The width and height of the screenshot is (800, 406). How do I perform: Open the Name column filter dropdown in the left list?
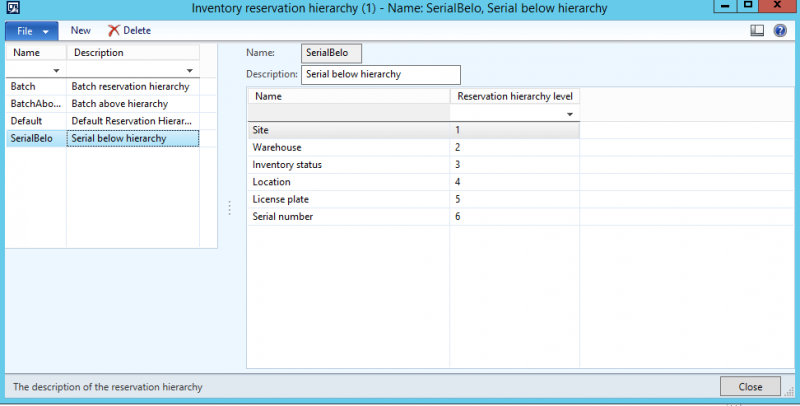click(x=56, y=70)
